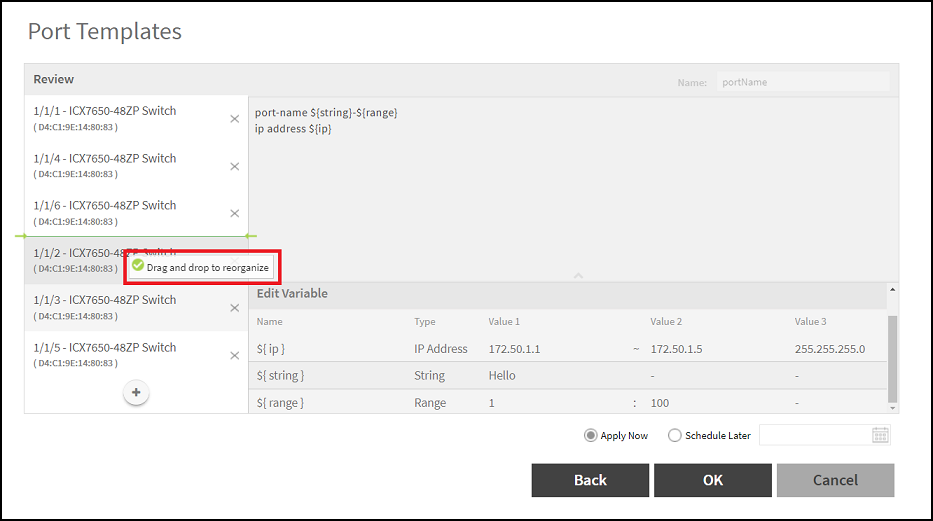Select port 1/1/6 - ICX7650-48ZP Switch row

[136, 213]
